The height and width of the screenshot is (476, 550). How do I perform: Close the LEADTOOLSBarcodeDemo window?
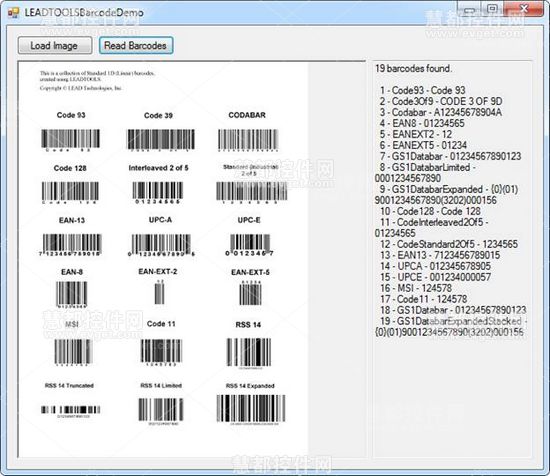click(x=523, y=9)
